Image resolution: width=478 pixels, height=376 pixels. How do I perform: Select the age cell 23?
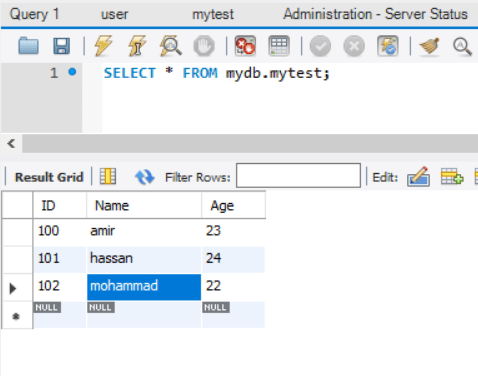tap(233, 231)
